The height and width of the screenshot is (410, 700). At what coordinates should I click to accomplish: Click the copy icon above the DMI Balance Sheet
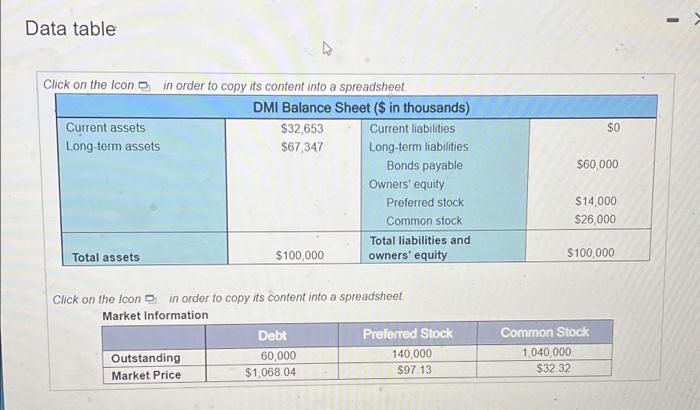(144, 86)
